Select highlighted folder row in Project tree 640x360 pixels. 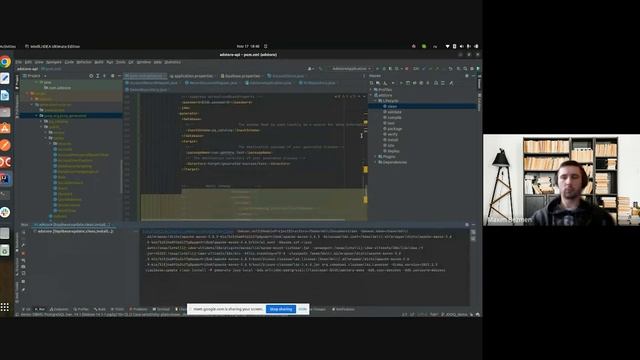point(71,116)
